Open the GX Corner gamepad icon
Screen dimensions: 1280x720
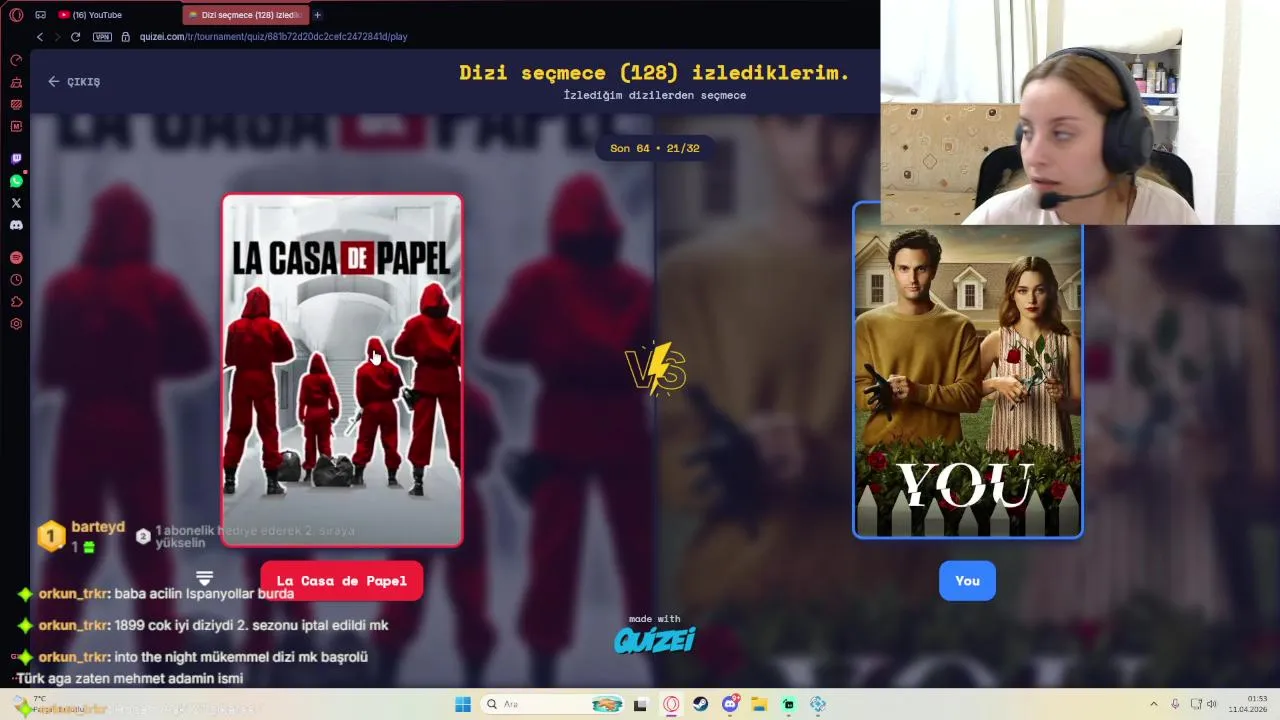click(x=40, y=15)
